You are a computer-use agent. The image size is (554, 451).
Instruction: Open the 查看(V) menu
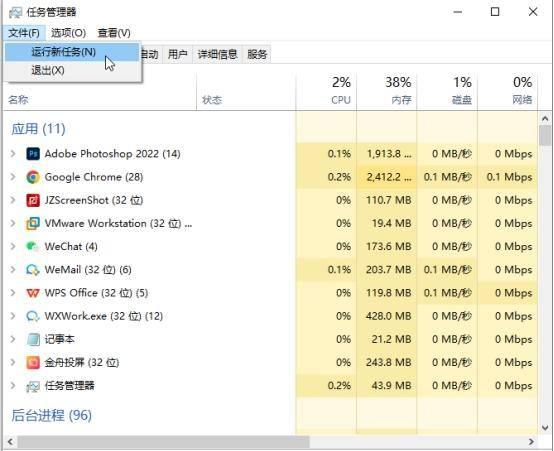tap(114, 33)
